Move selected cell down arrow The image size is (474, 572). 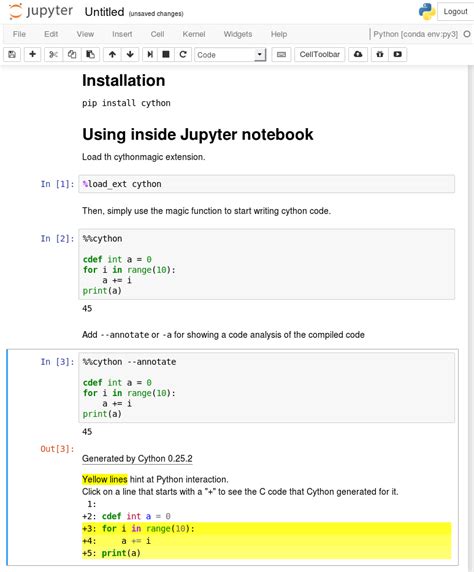click(130, 54)
